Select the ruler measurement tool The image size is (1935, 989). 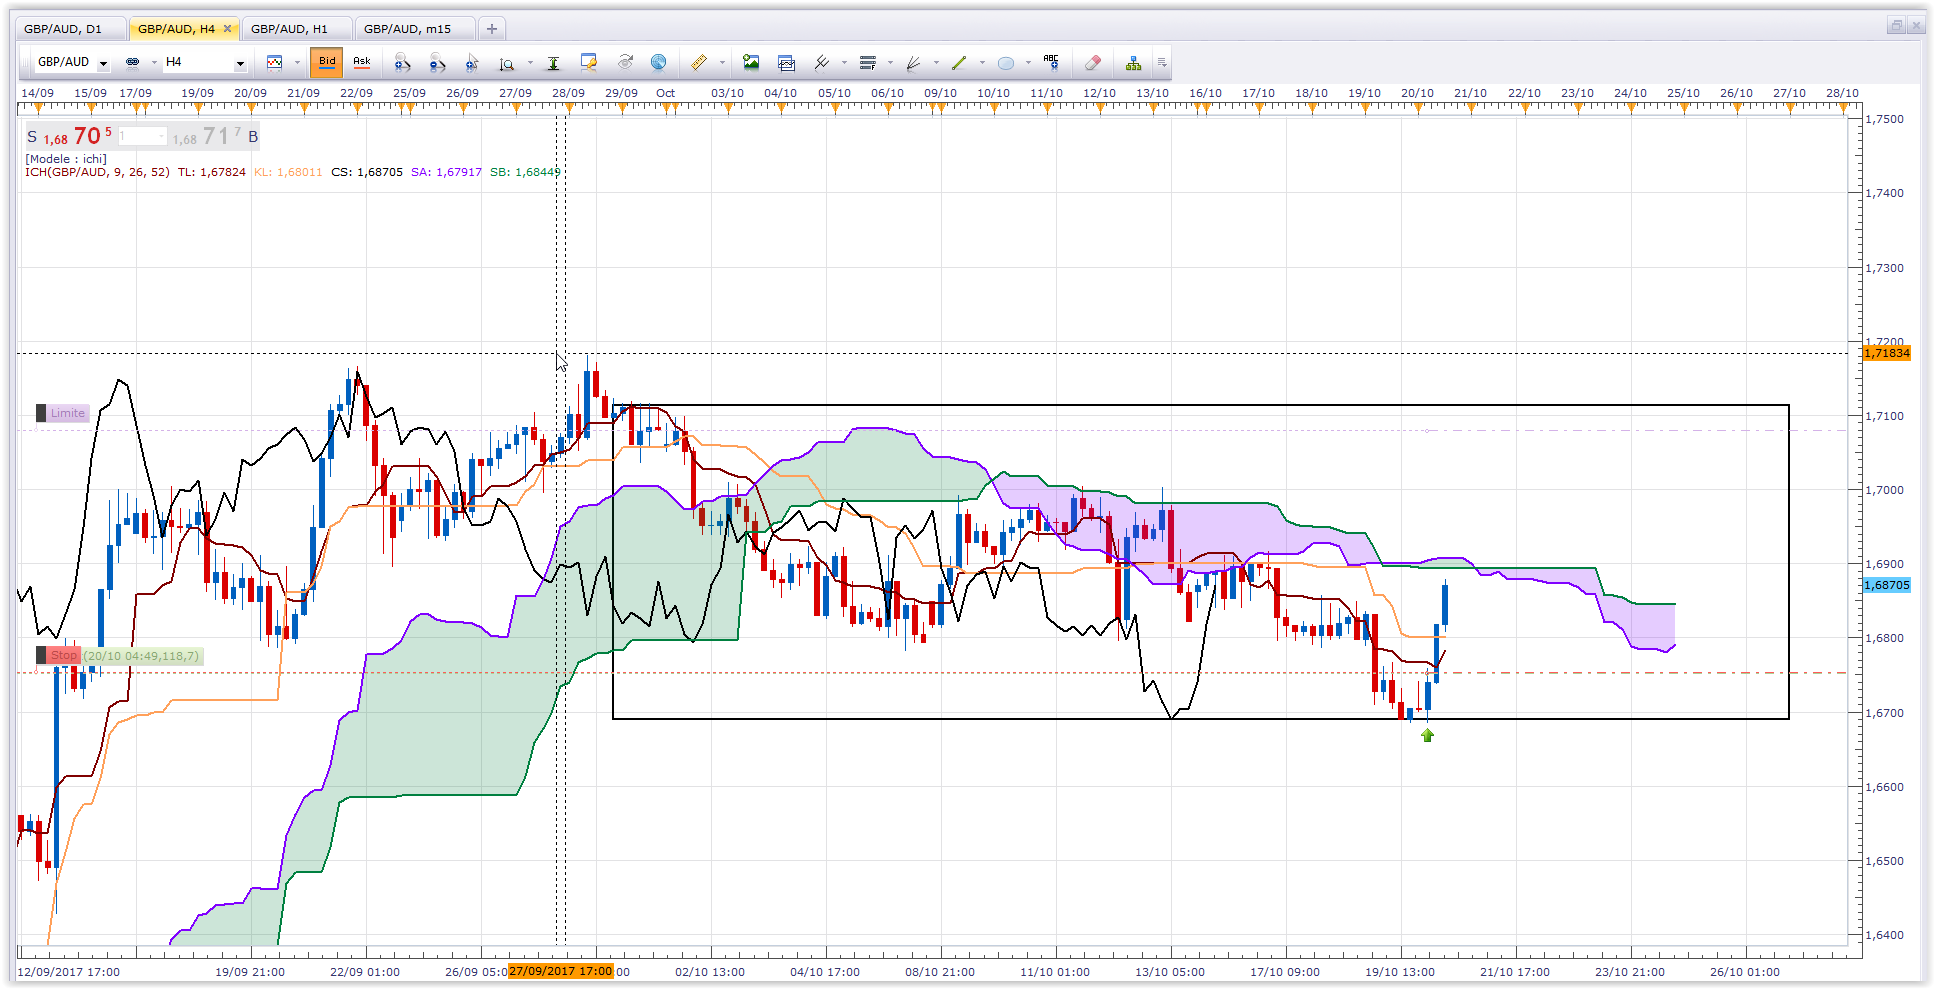[x=699, y=63]
